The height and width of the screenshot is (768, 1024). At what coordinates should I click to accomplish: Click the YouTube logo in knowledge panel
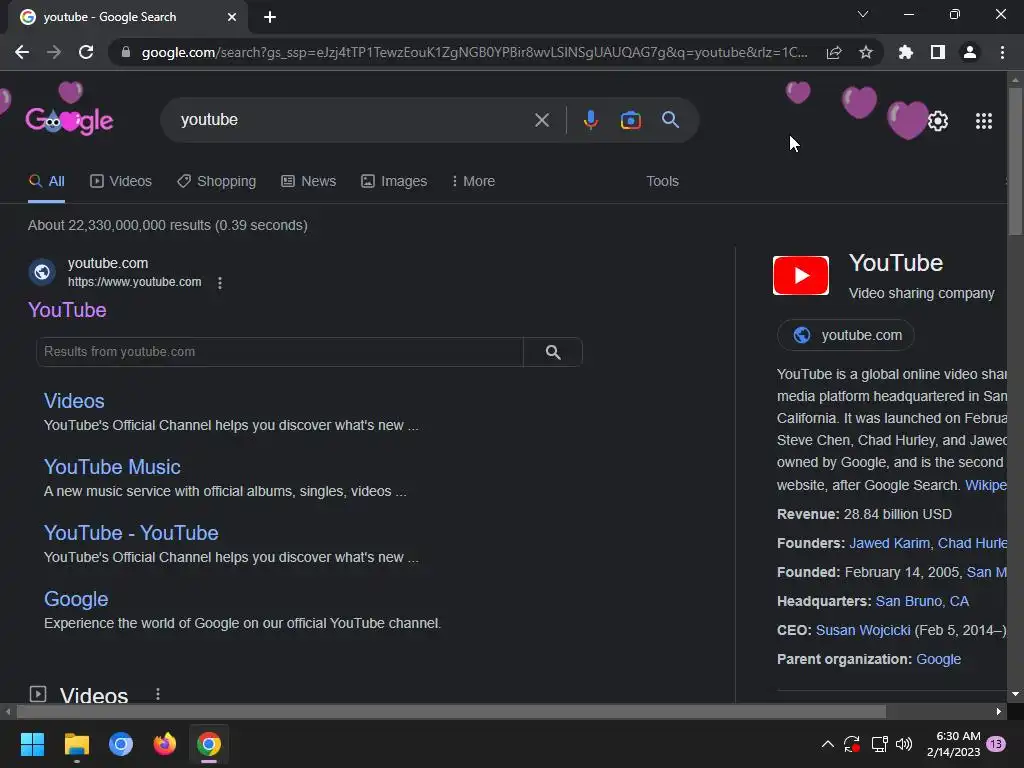pos(801,276)
